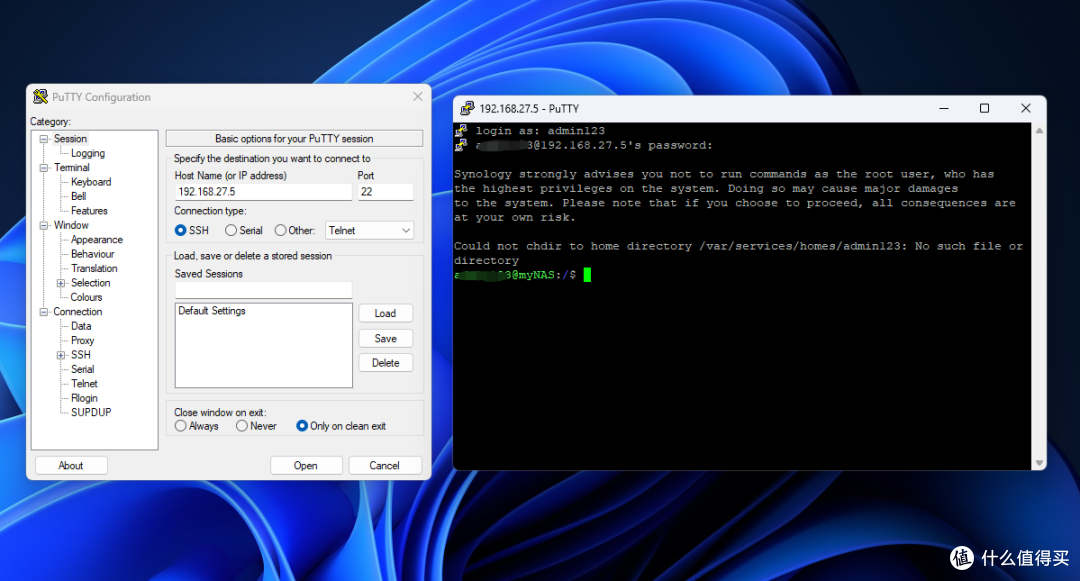Maximize the 192.168.27.5 PuTTY terminal window
The width and height of the screenshot is (1080, 581).
tap(984, 108)
